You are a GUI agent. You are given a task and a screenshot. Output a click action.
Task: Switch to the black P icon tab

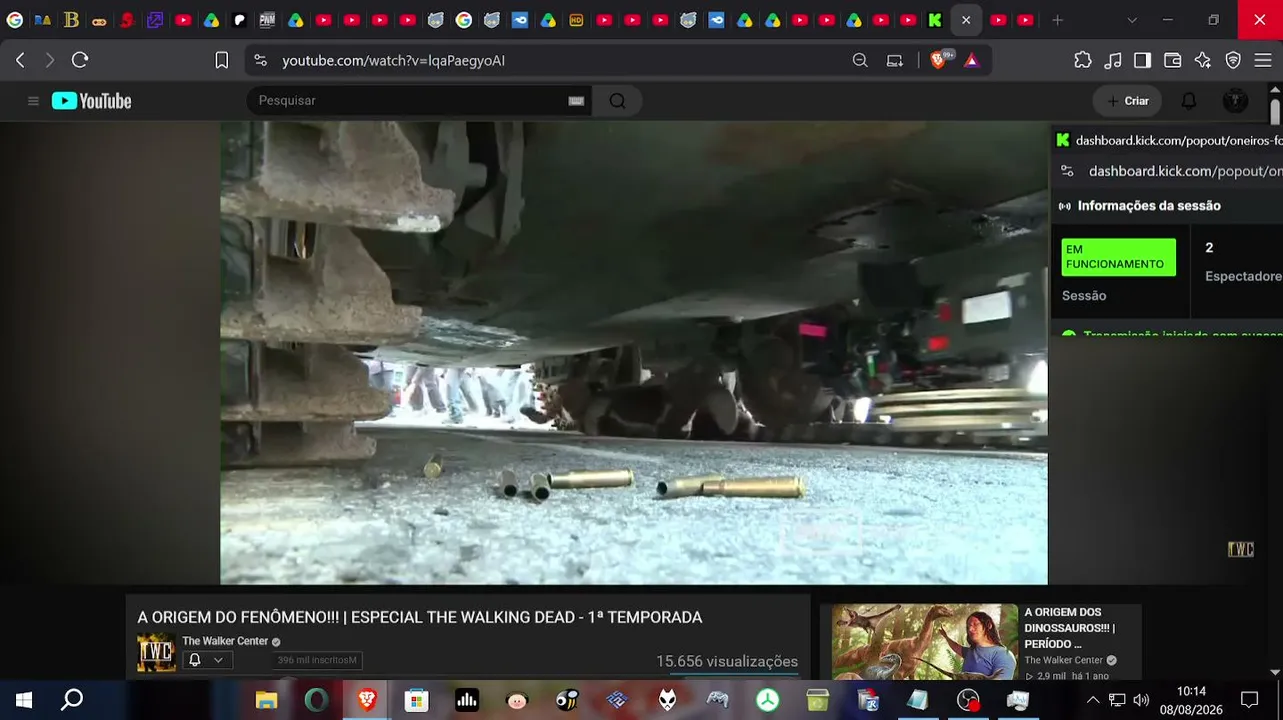pyautogui.click(x=240, y=20)
